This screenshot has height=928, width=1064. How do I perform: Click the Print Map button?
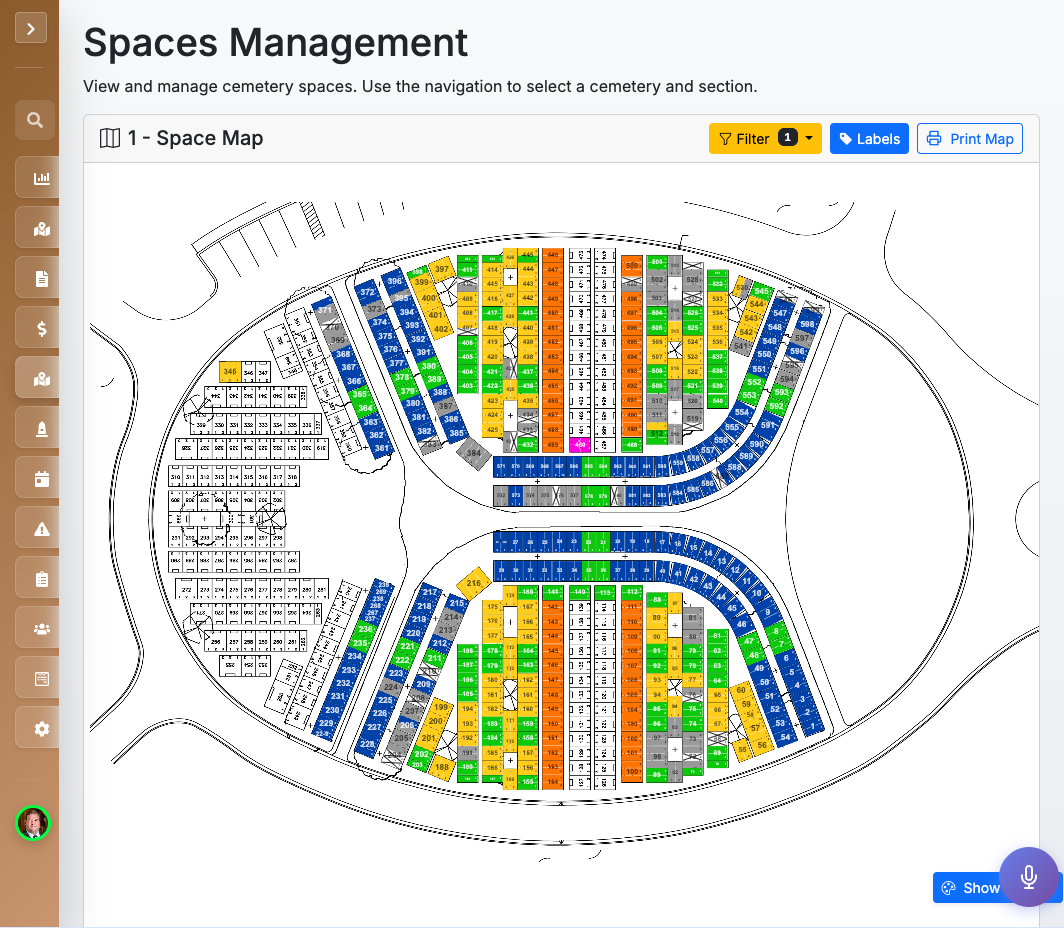(x=969, y=138)
